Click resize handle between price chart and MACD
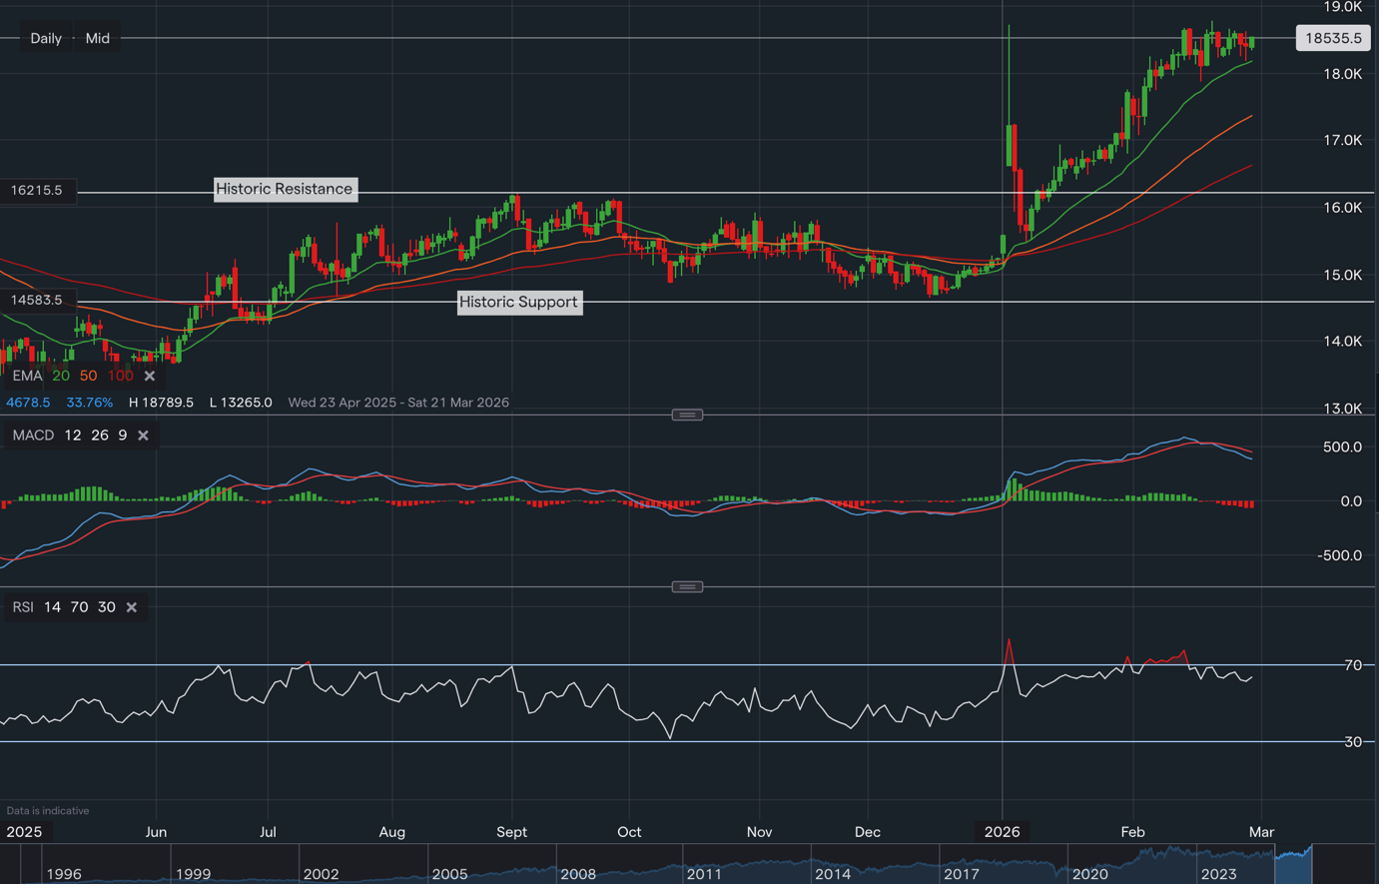The image size is (1384, 889). (x=687, y=415)
